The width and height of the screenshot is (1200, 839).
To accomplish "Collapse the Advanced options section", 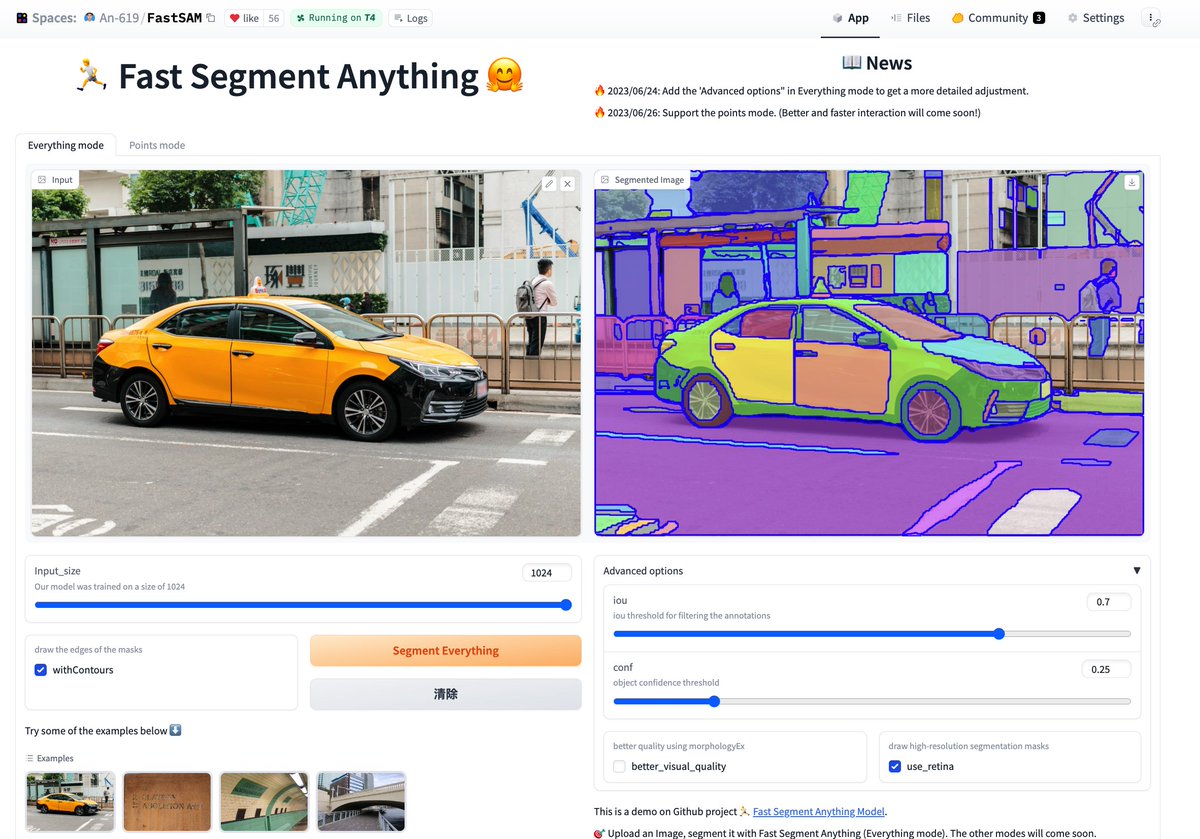I will point(1137,570).
